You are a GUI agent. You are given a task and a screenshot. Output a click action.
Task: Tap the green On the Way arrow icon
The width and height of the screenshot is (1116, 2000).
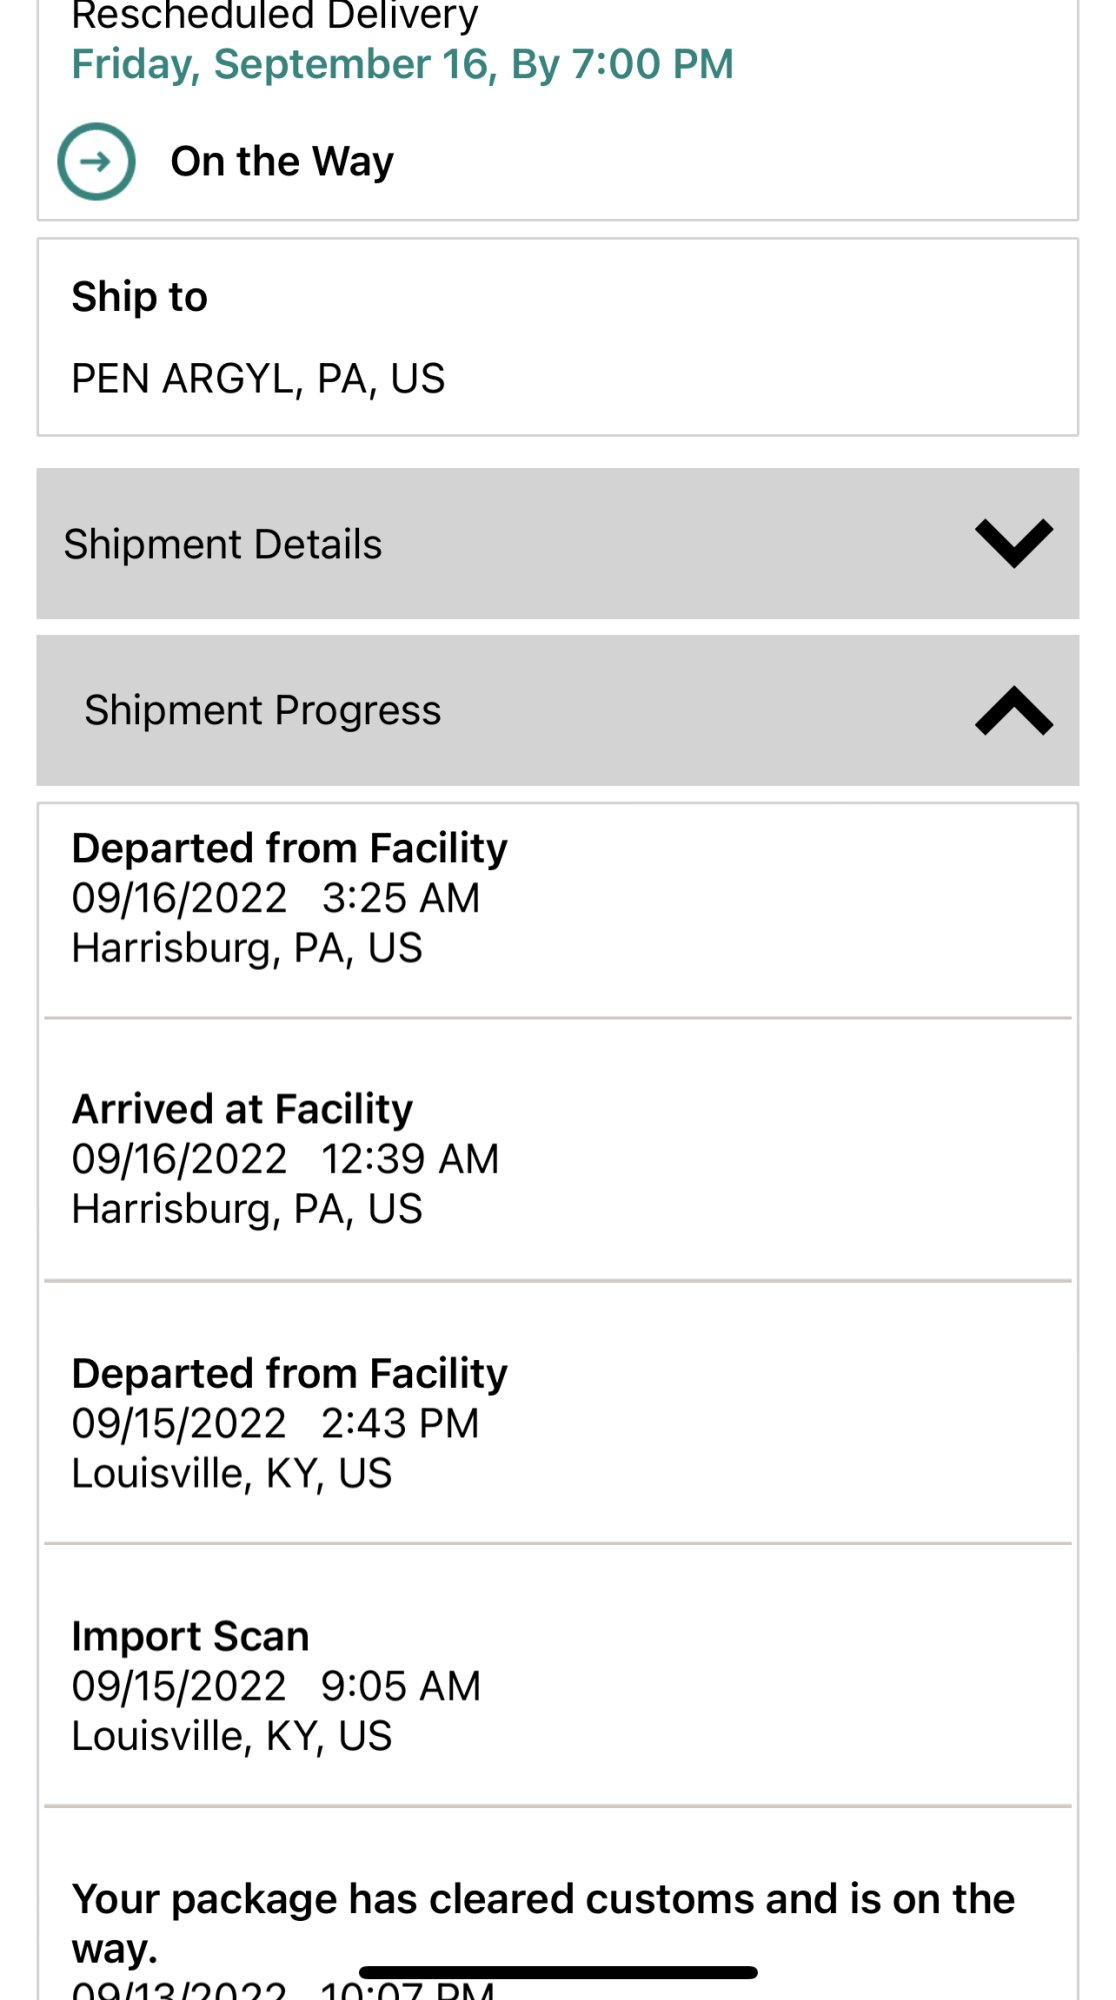(x=96, y=161)
